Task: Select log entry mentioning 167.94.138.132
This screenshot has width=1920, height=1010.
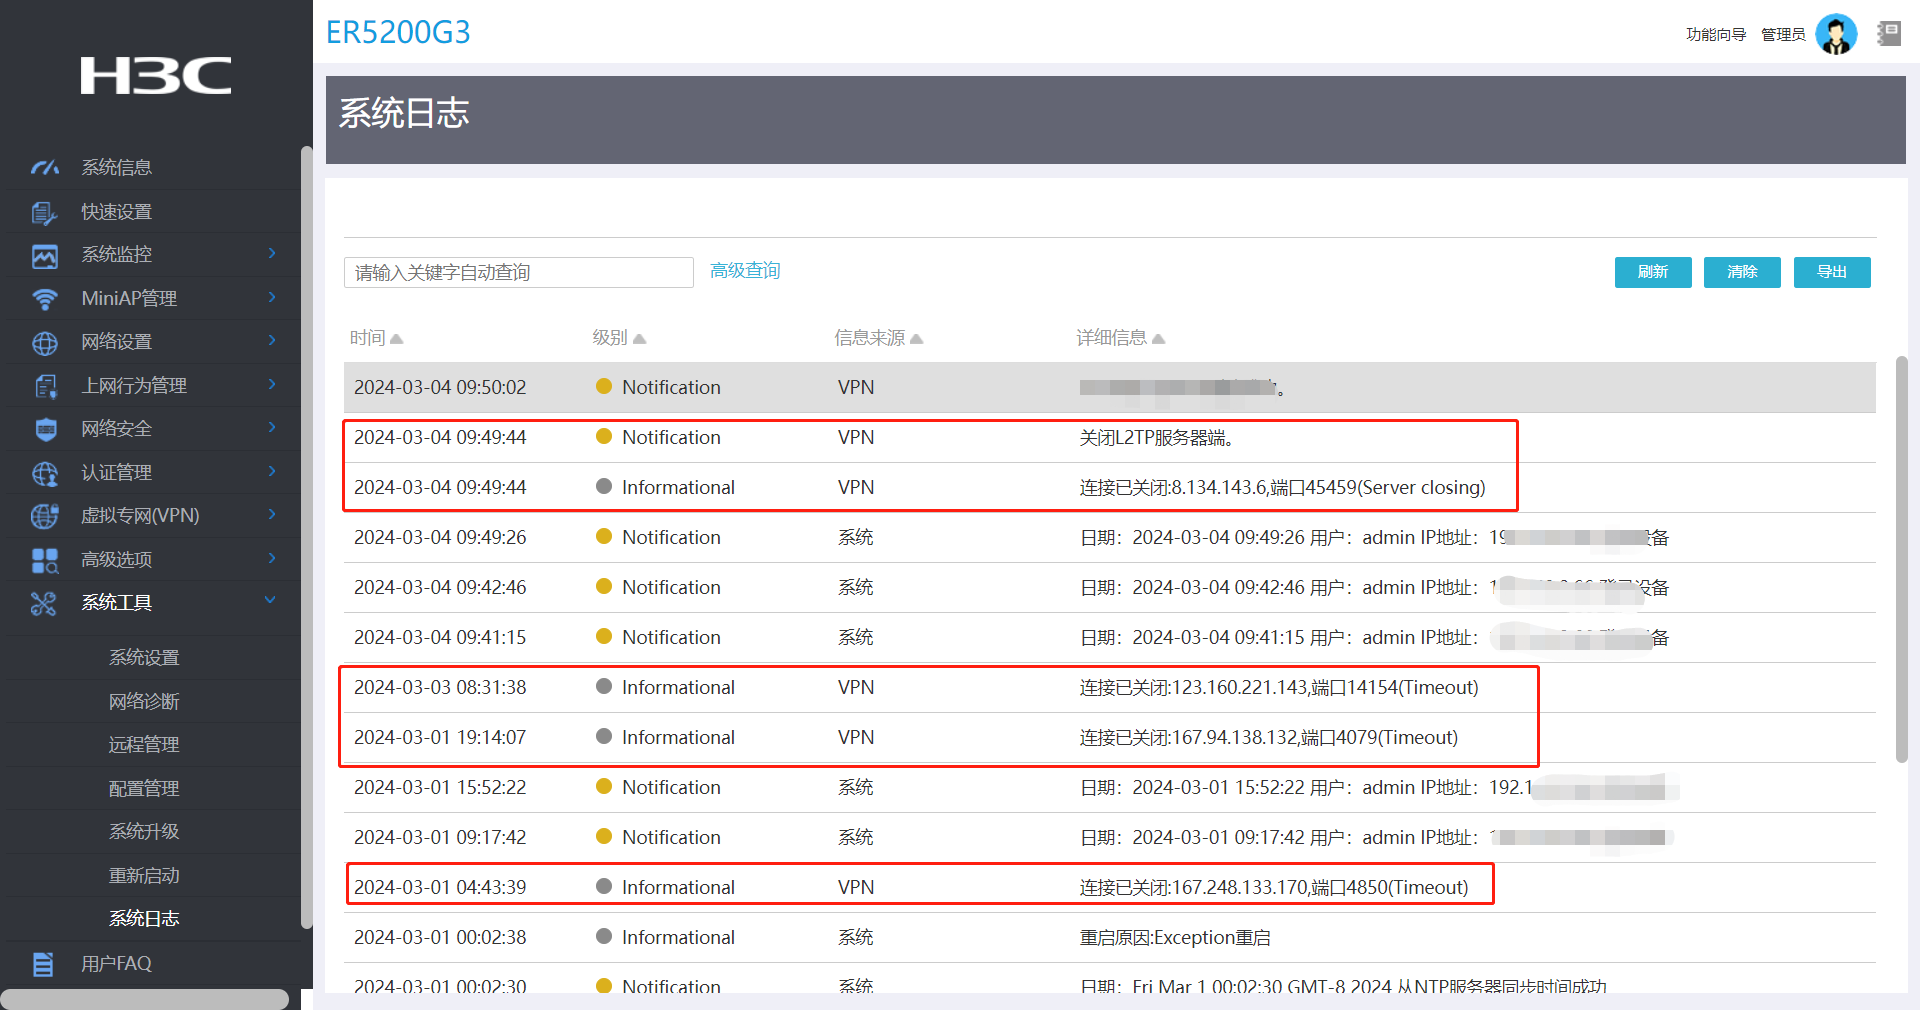Action: pyautogui.click(x=1110, y=737)
